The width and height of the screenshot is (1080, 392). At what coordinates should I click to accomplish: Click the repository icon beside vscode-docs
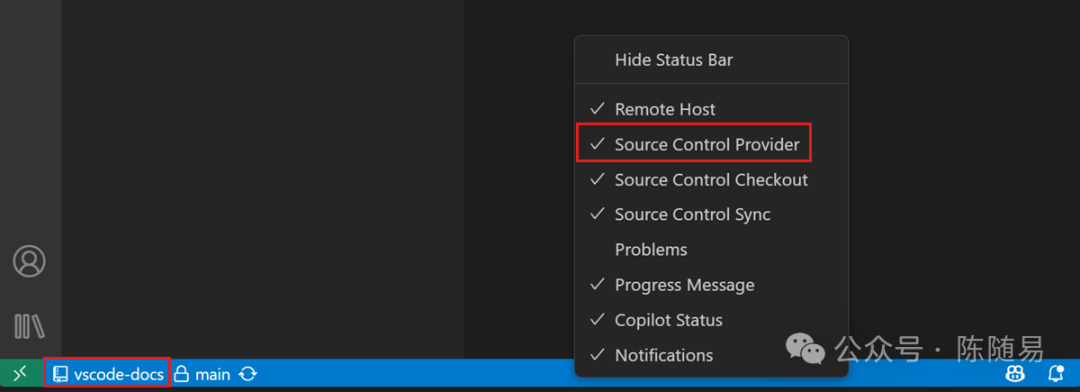(x=61, y=374)
